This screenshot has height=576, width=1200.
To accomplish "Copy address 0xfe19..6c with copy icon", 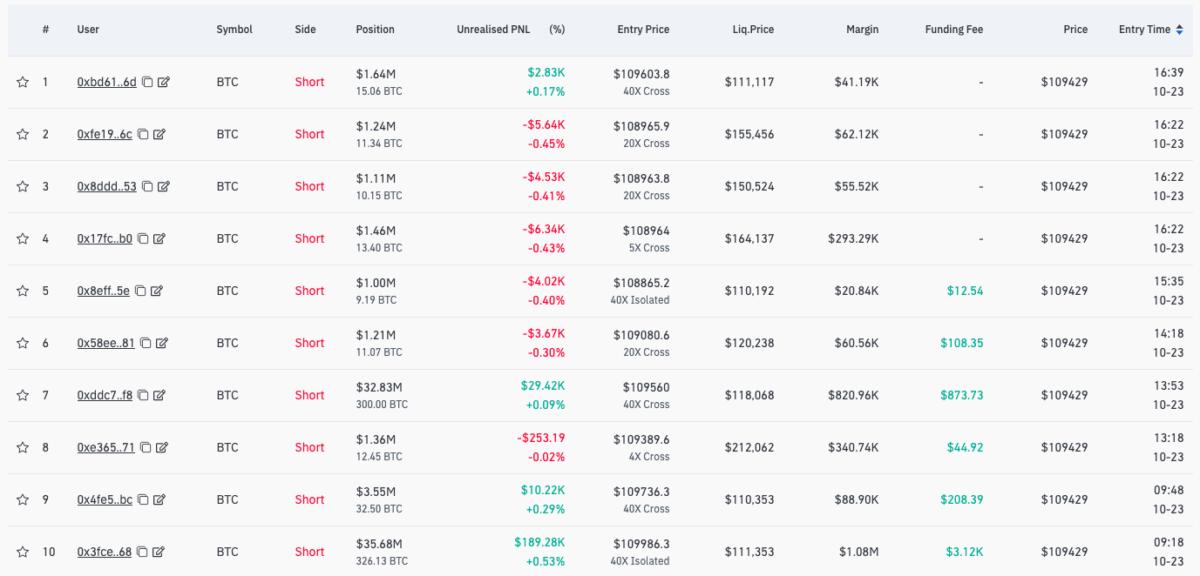I will [x=143, y=134].
